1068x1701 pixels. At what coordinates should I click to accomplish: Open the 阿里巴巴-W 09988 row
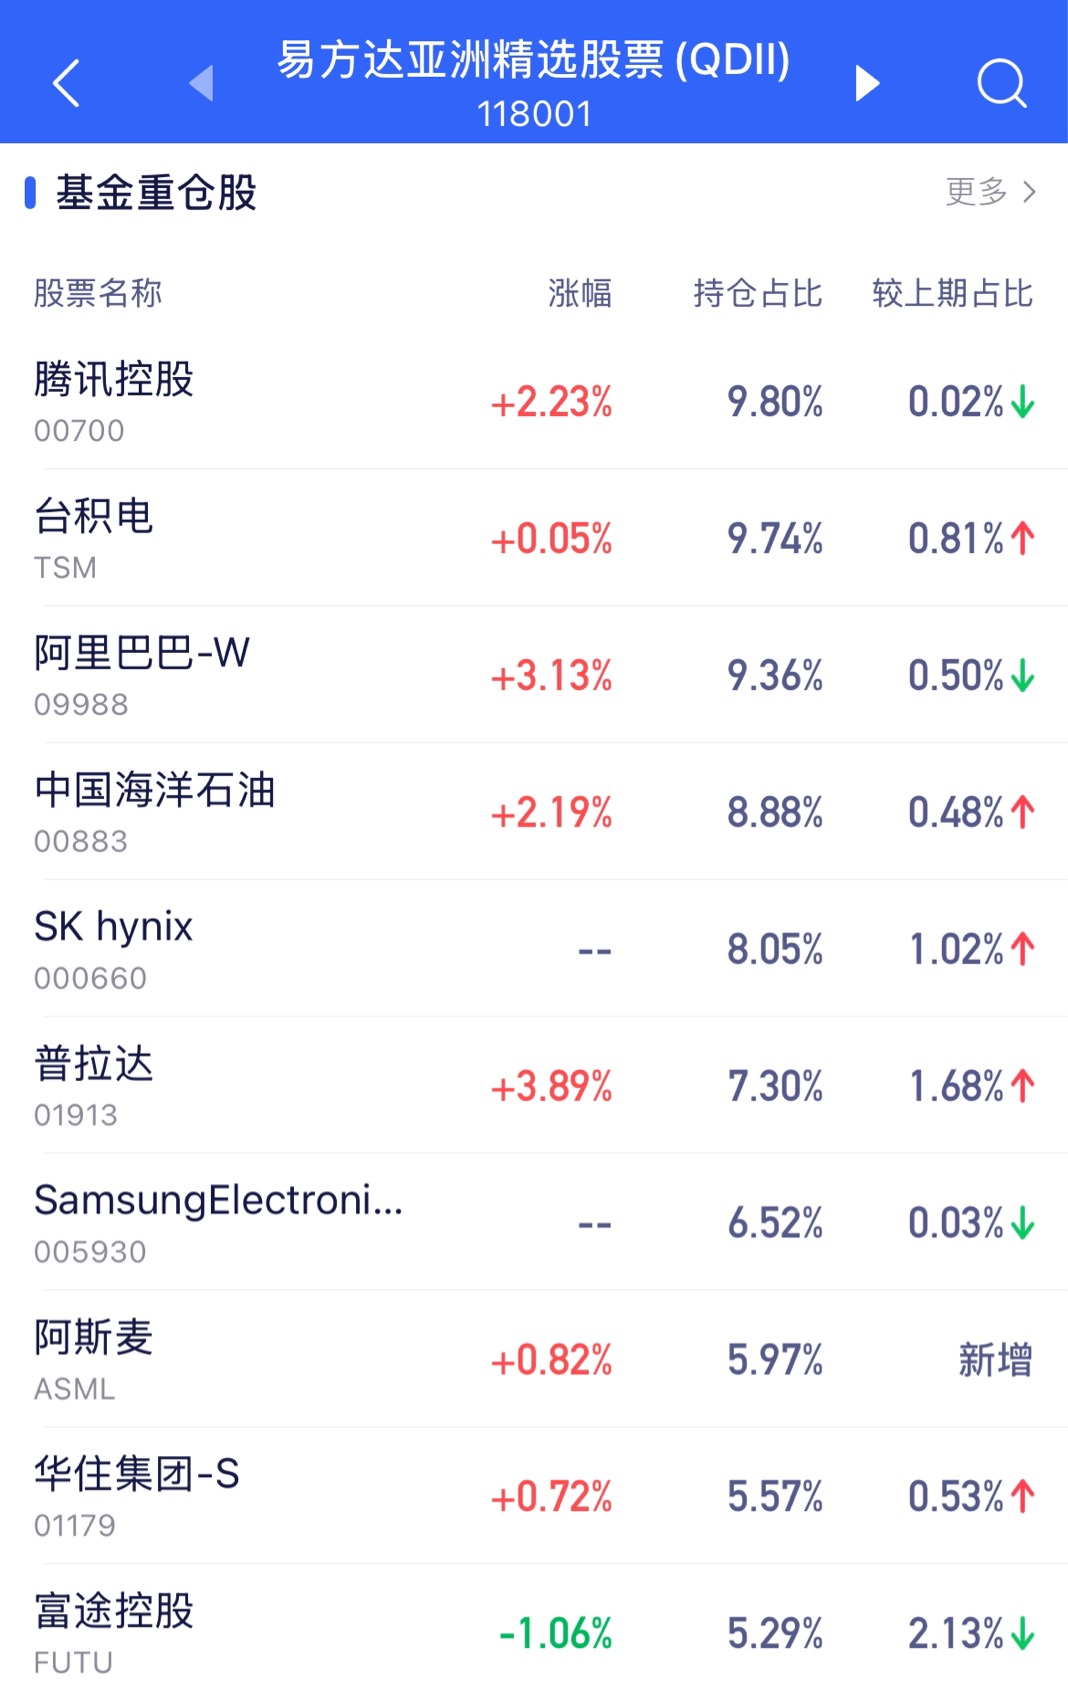tap(534, 675)
